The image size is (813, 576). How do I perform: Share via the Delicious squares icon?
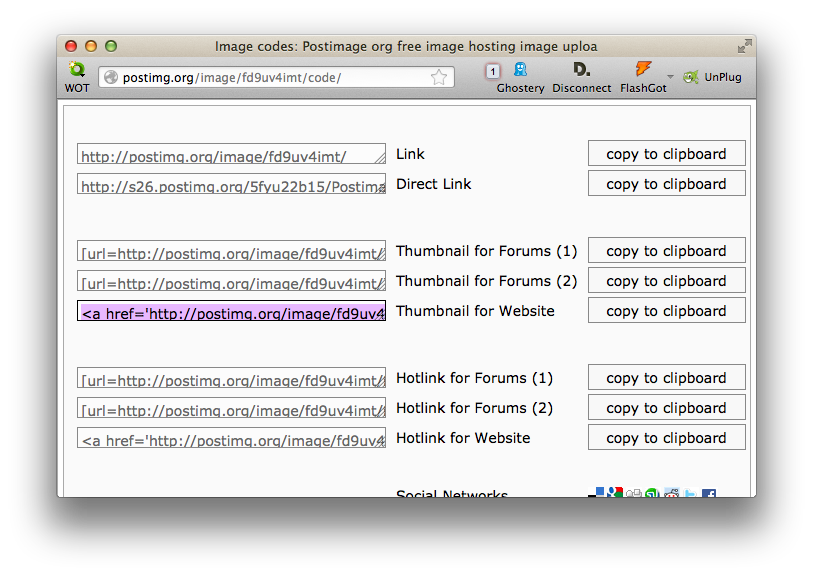pyautogui.click(x=596, y=492)
